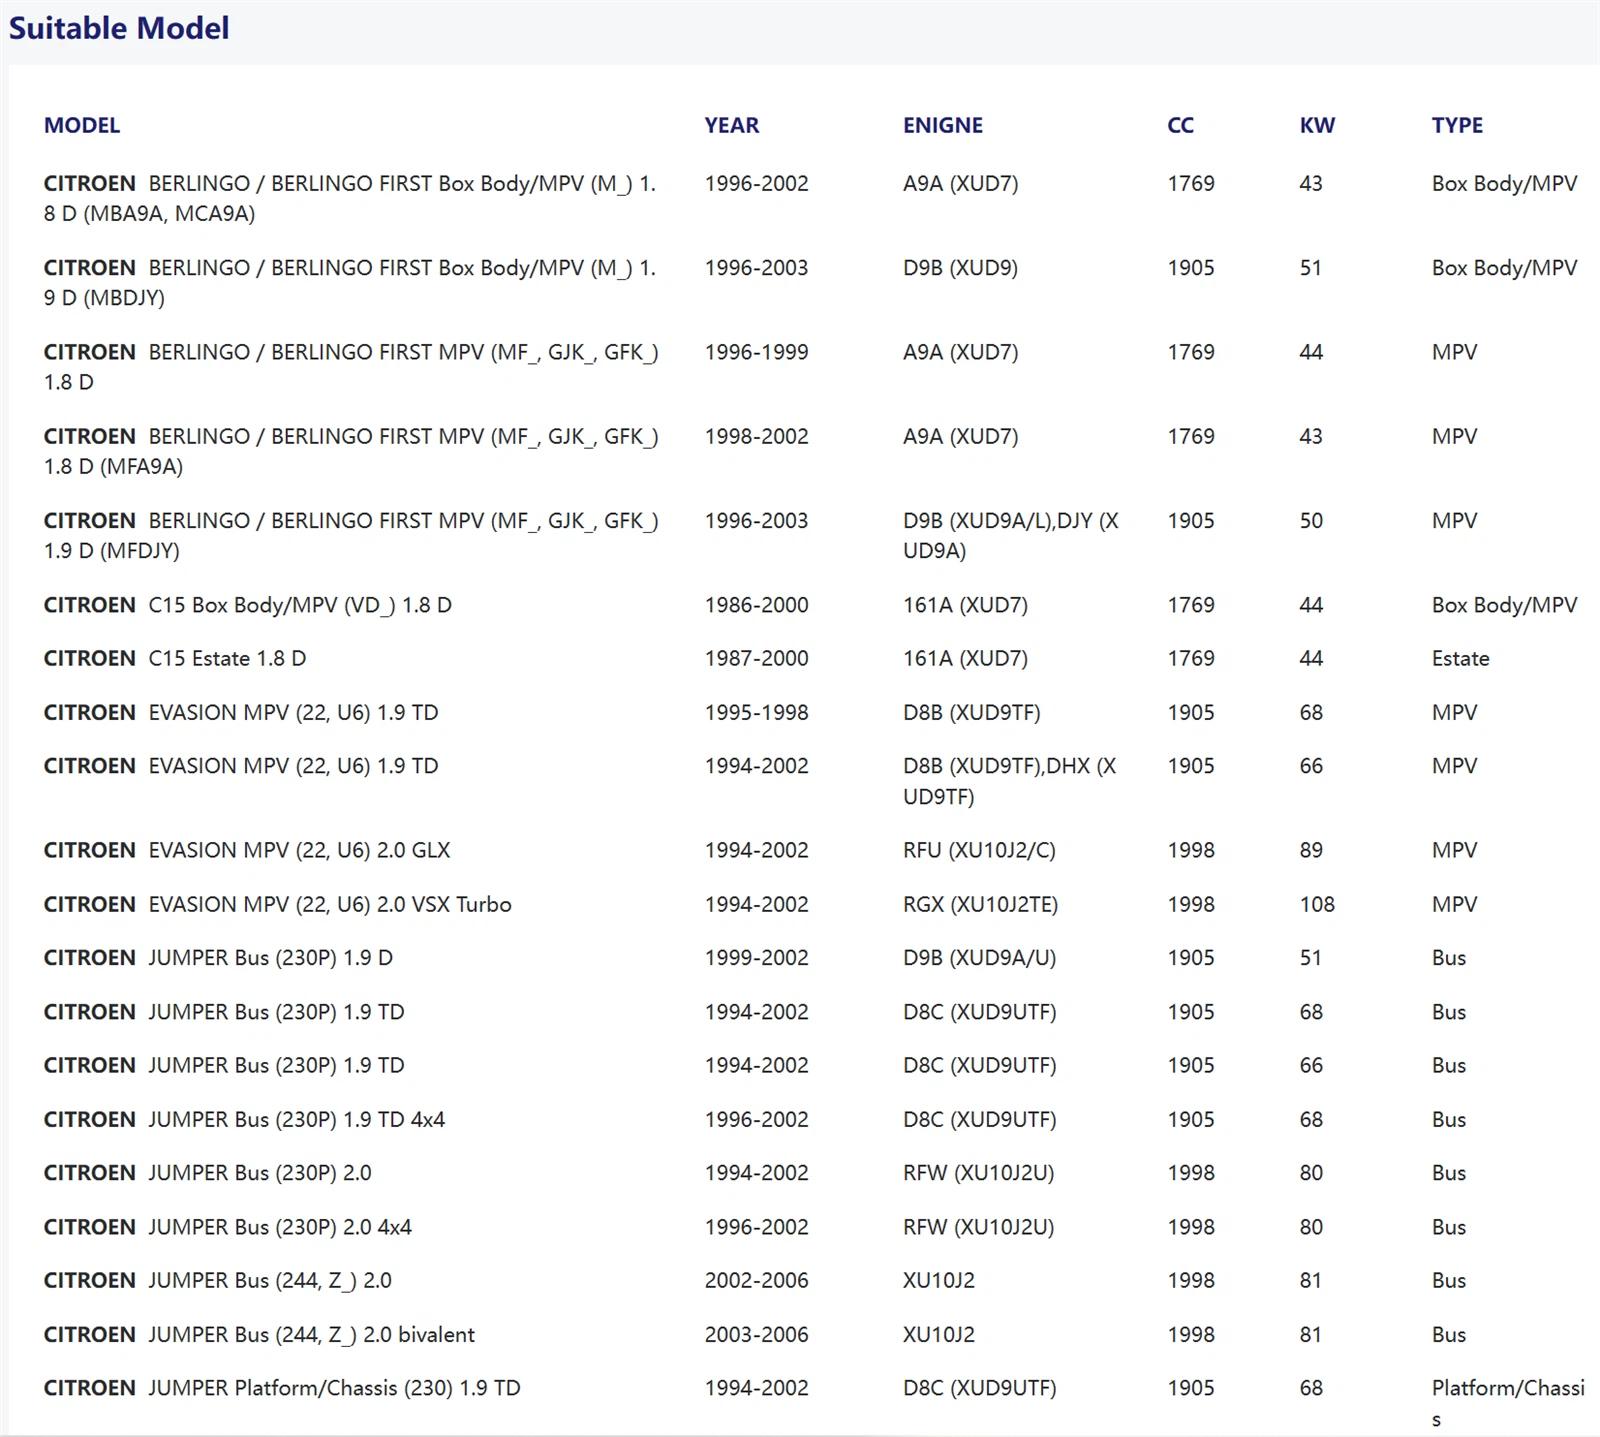The image size is (1600, 1437).
Task: Click RGX (XU10J2TE) engine cell
Action: click(x=980, y=904)
